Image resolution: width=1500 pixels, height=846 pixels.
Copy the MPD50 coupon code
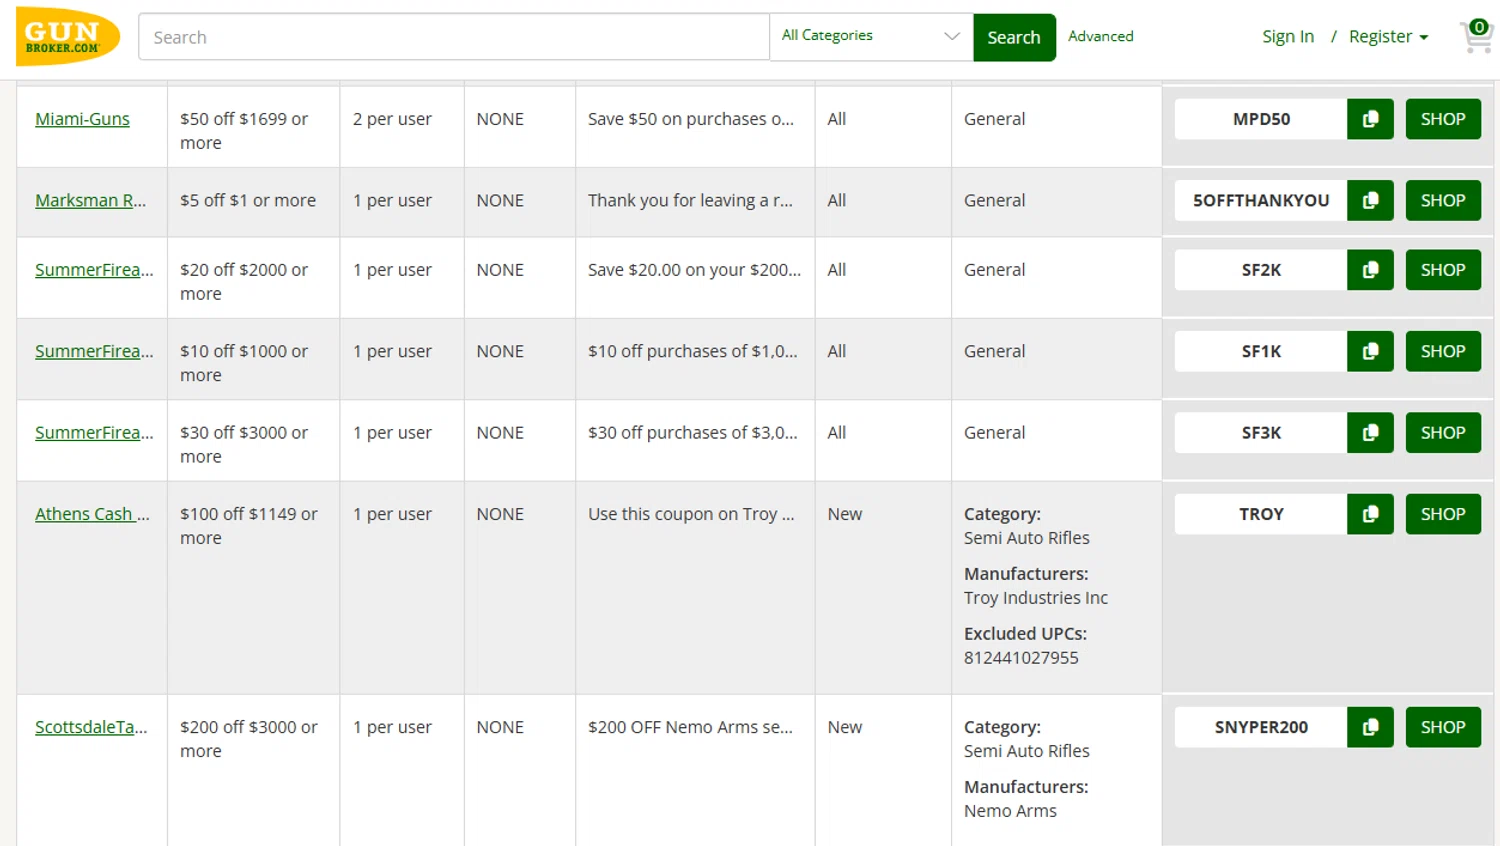(x=1370, y=119)
